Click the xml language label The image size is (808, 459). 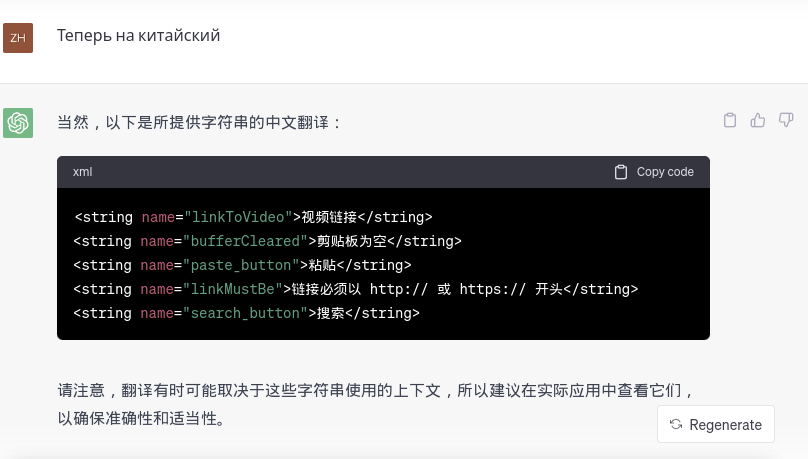coord(82,172)
